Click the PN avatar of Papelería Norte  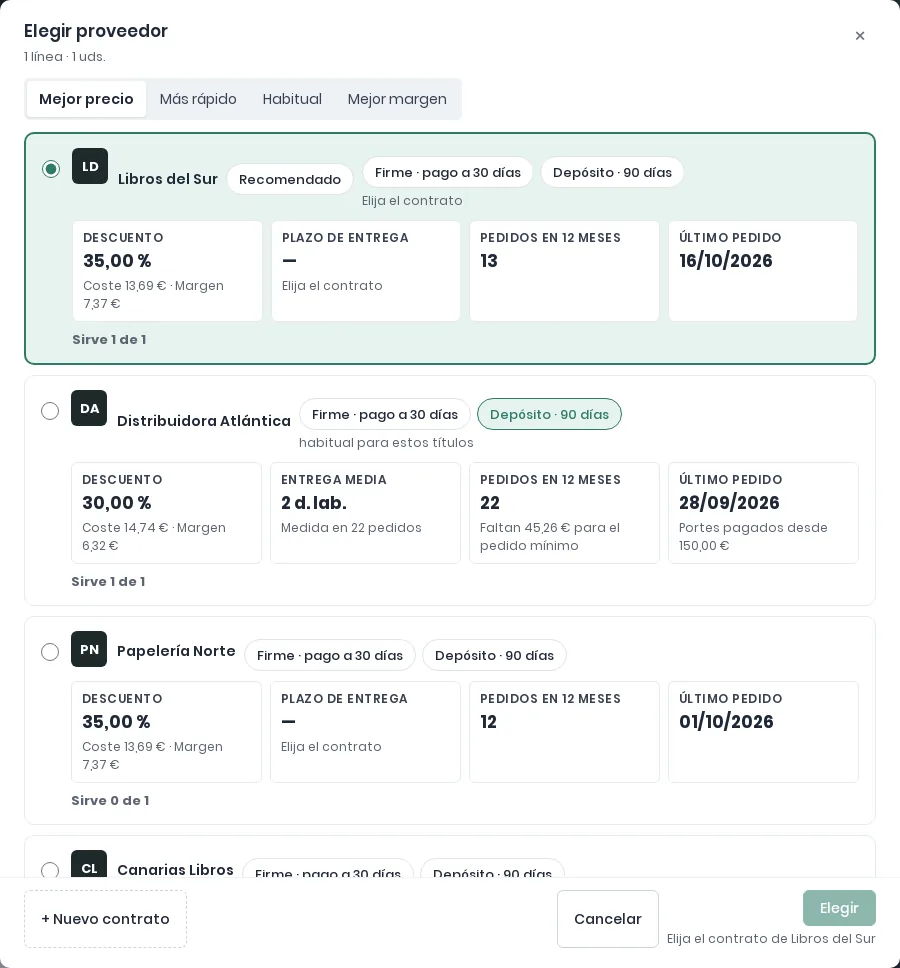(x=89, y=649)
